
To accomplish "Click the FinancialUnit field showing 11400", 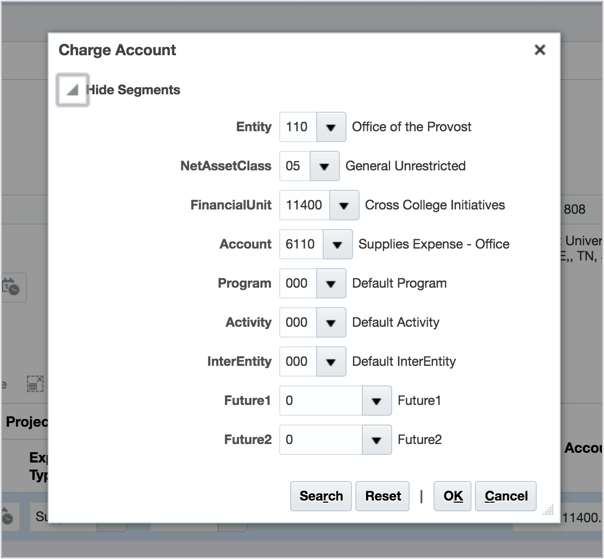I will 303,205.
